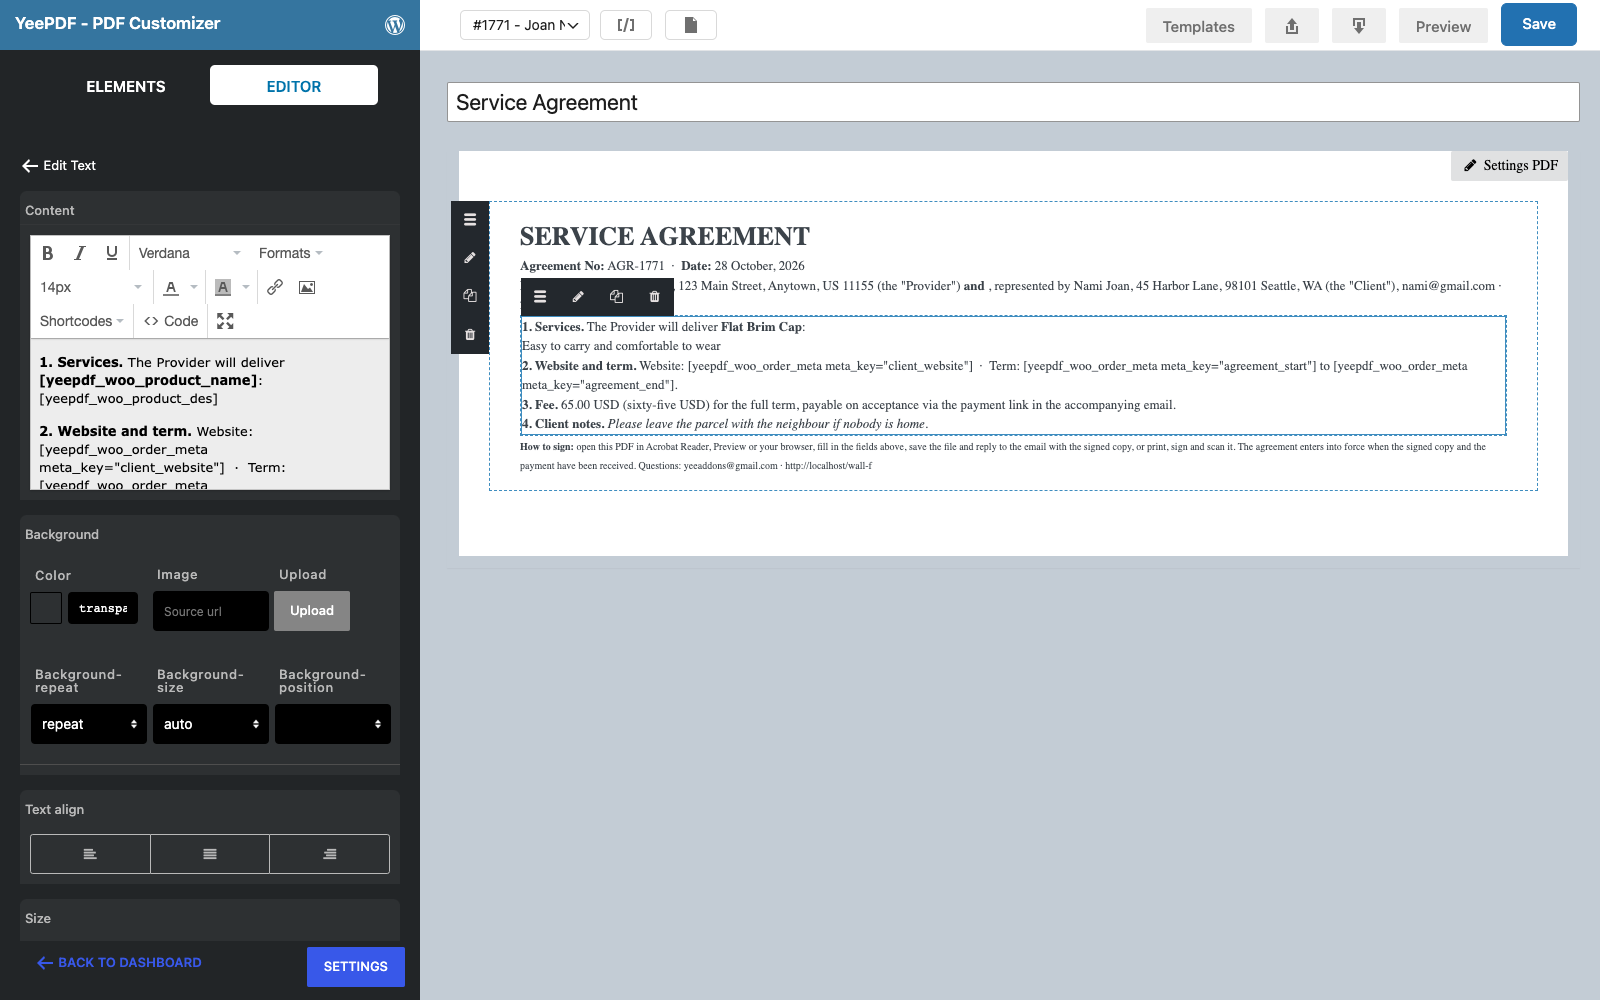Switch to the ELEMENTS tab
Screen dimensions: 1600x1000
[x=126, y=86]
